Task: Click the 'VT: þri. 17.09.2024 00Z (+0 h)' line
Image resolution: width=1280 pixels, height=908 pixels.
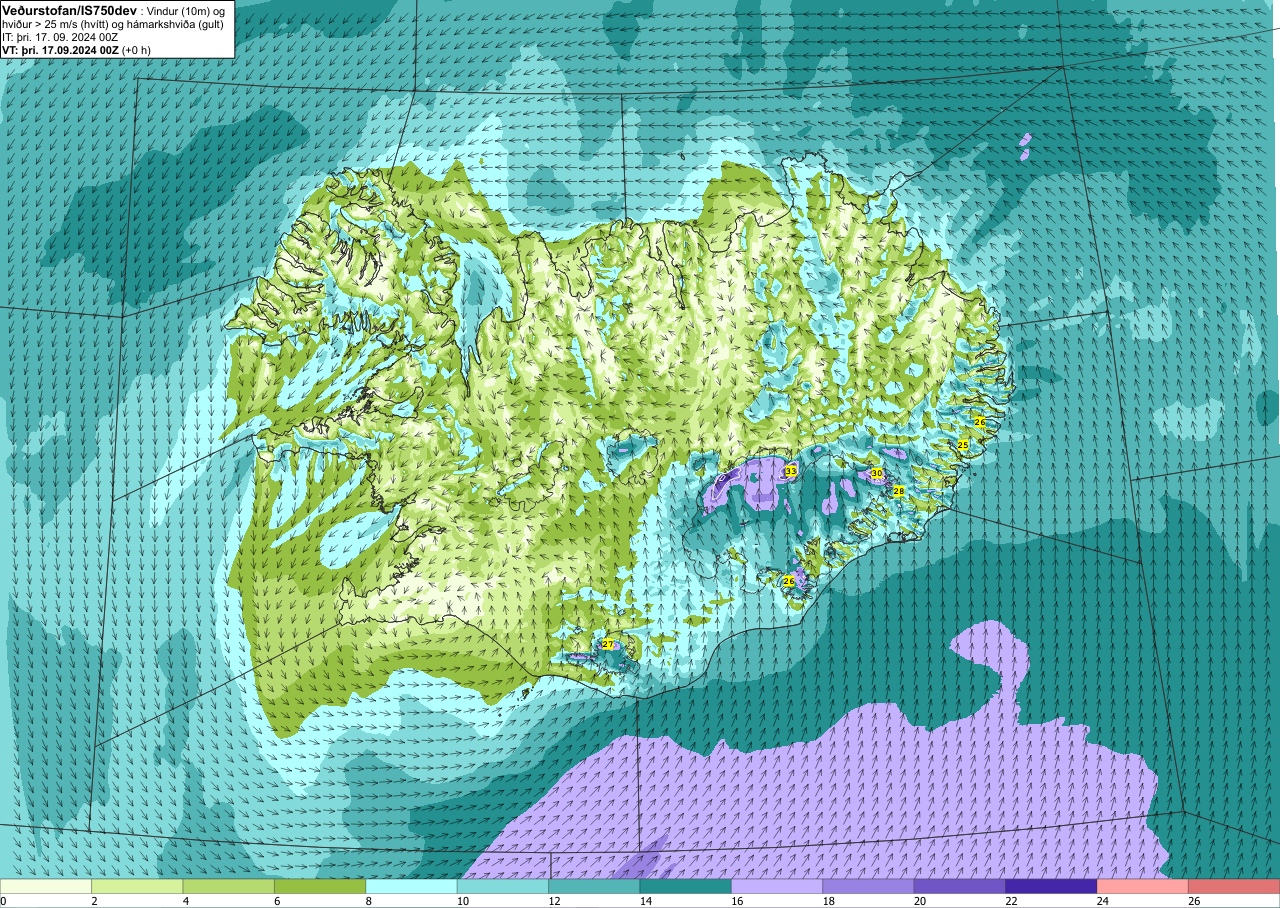Action: pos(77,50)
